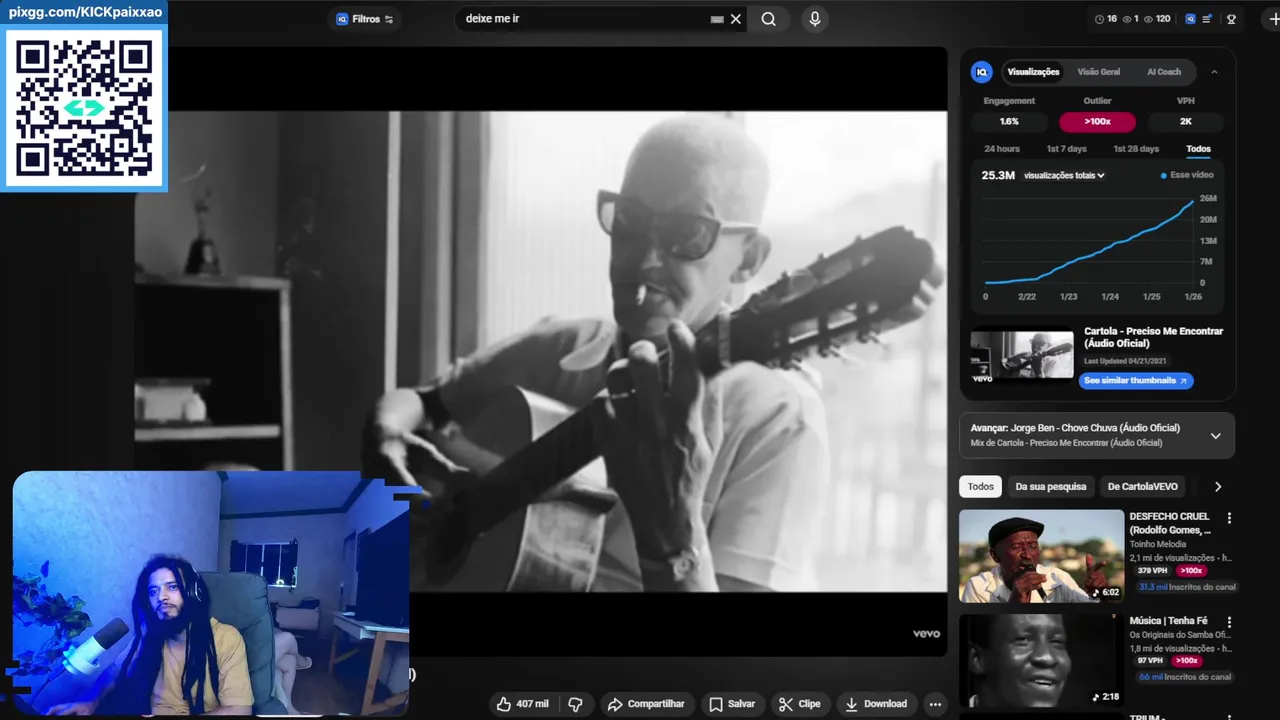Switch to the AI Coach tab
1280x720 pixels.
pyautogui.click(x=1164, y=72)
